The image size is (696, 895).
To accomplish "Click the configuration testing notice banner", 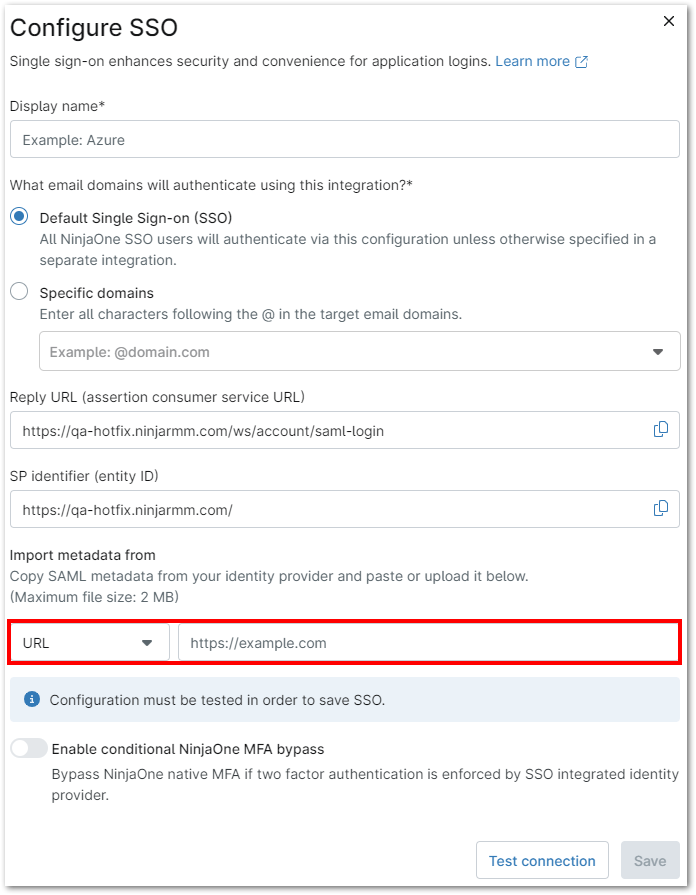I will pos(348,699).
